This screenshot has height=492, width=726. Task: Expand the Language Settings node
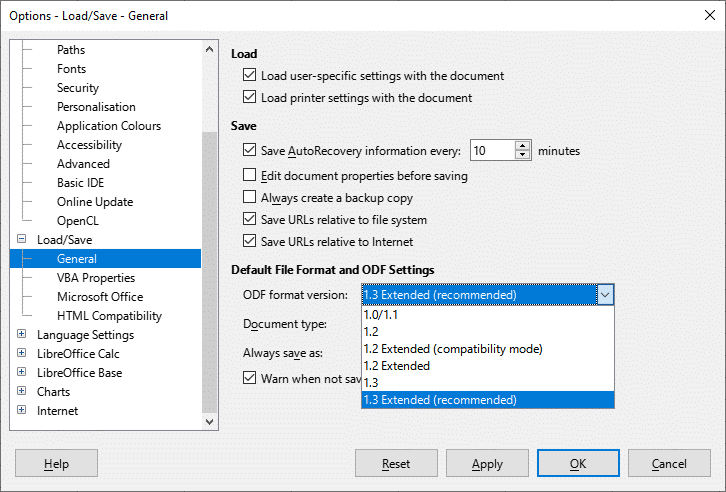point(21,334)
